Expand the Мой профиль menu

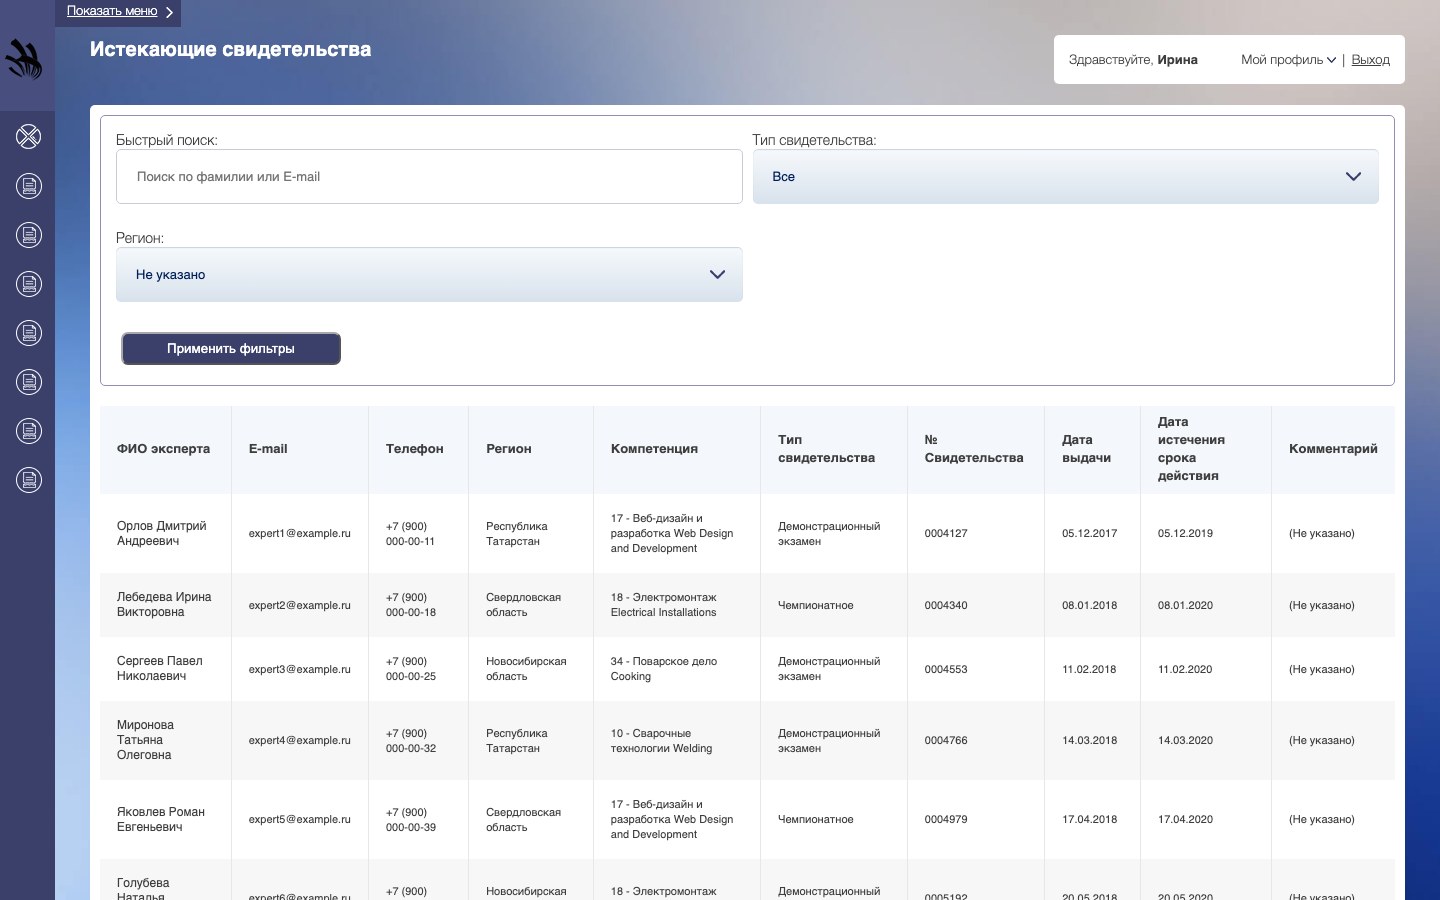1288,59
